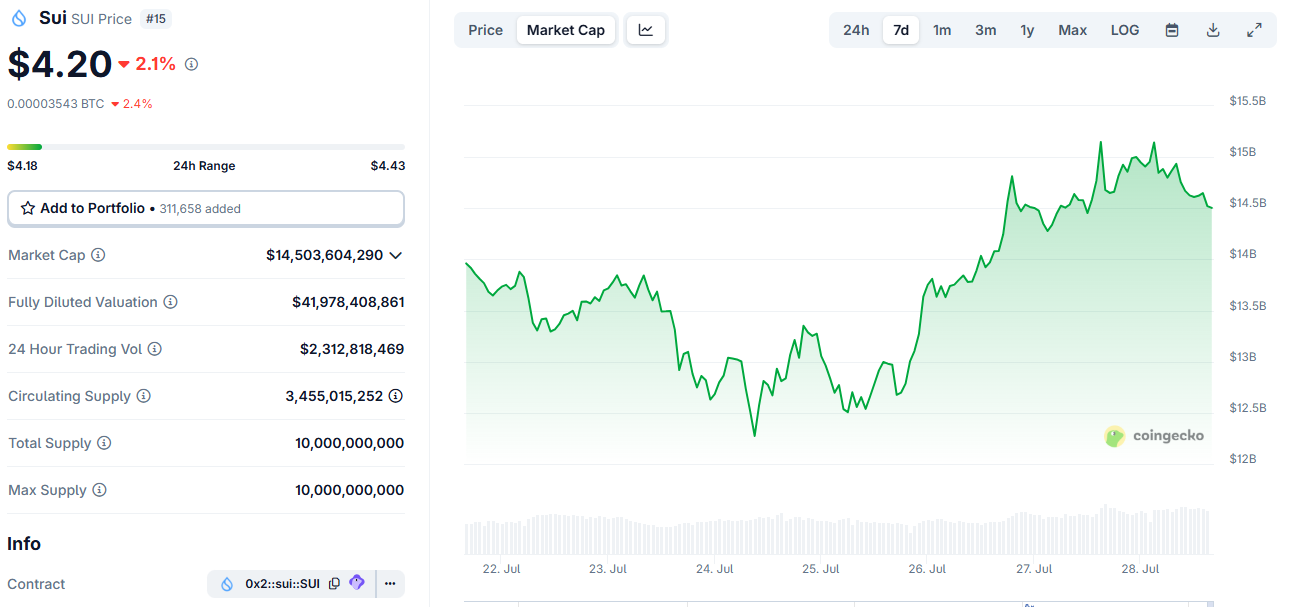Open the contract more options ellipsis

coord(390,584)
